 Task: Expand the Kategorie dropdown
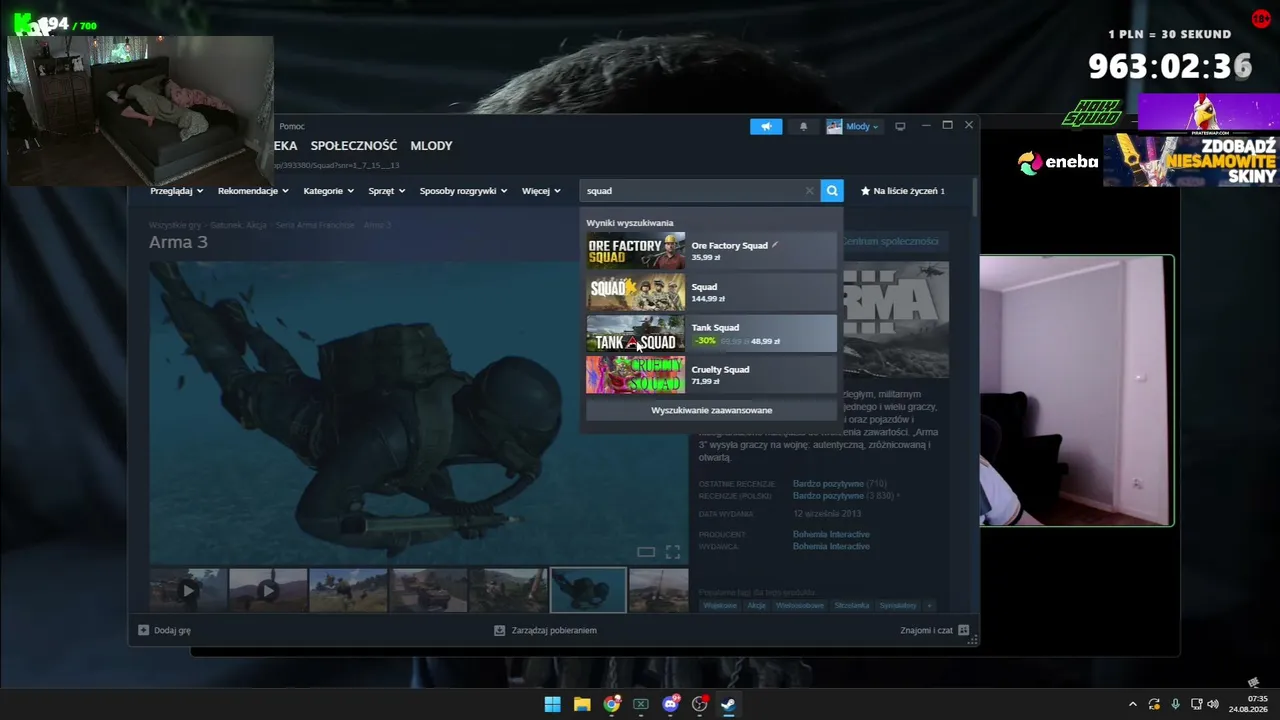(329, 191)
